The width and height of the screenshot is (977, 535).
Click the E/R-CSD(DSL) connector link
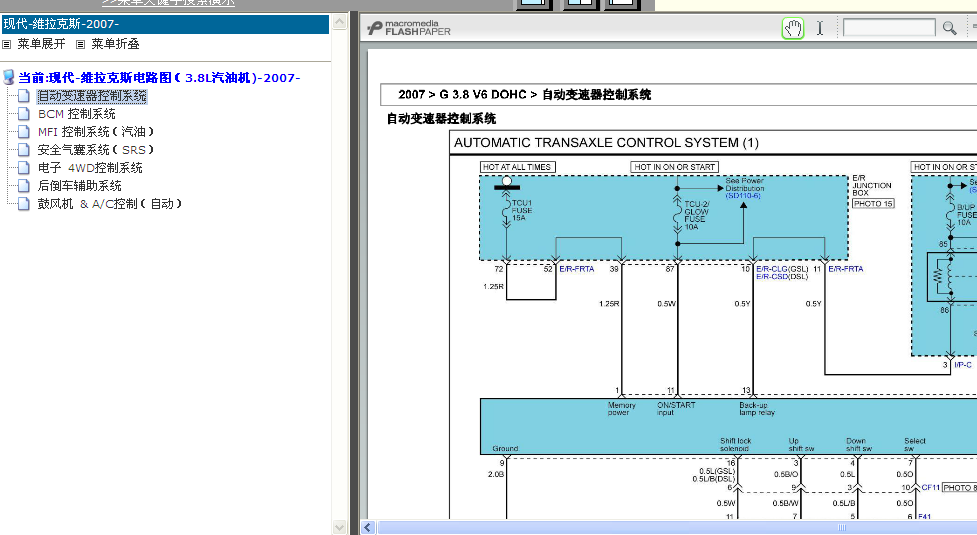pos(782,277)
